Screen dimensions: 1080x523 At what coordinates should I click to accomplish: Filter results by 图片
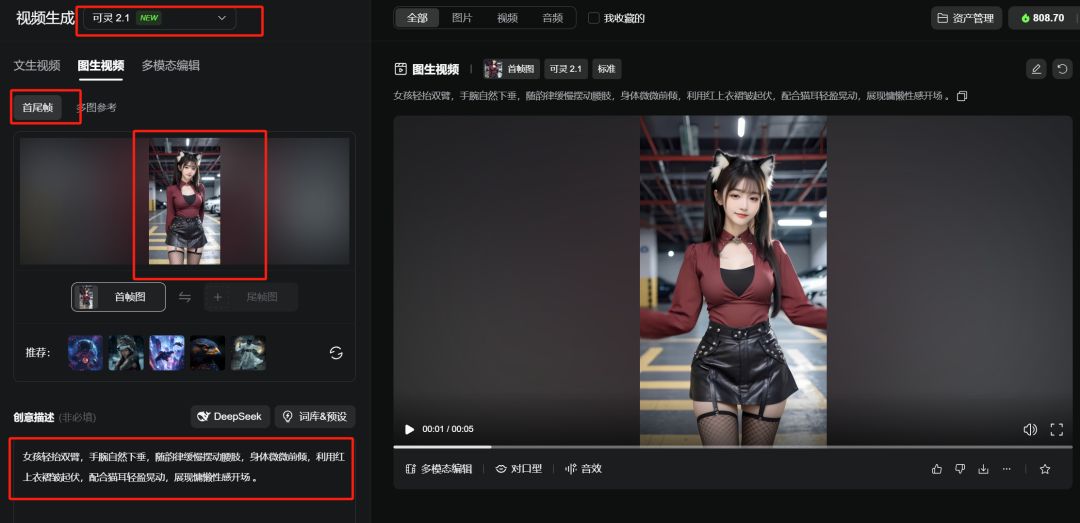(462, 18)
